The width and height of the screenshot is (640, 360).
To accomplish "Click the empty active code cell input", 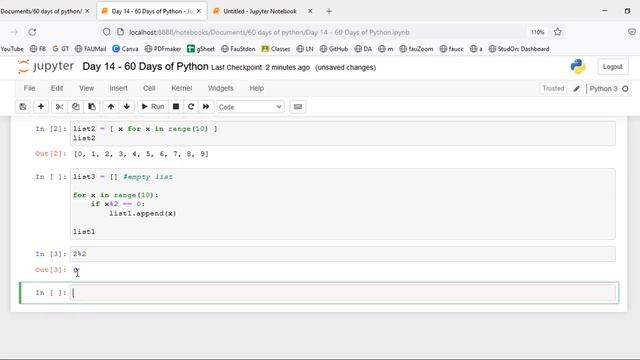I will [x=343, y=293].
